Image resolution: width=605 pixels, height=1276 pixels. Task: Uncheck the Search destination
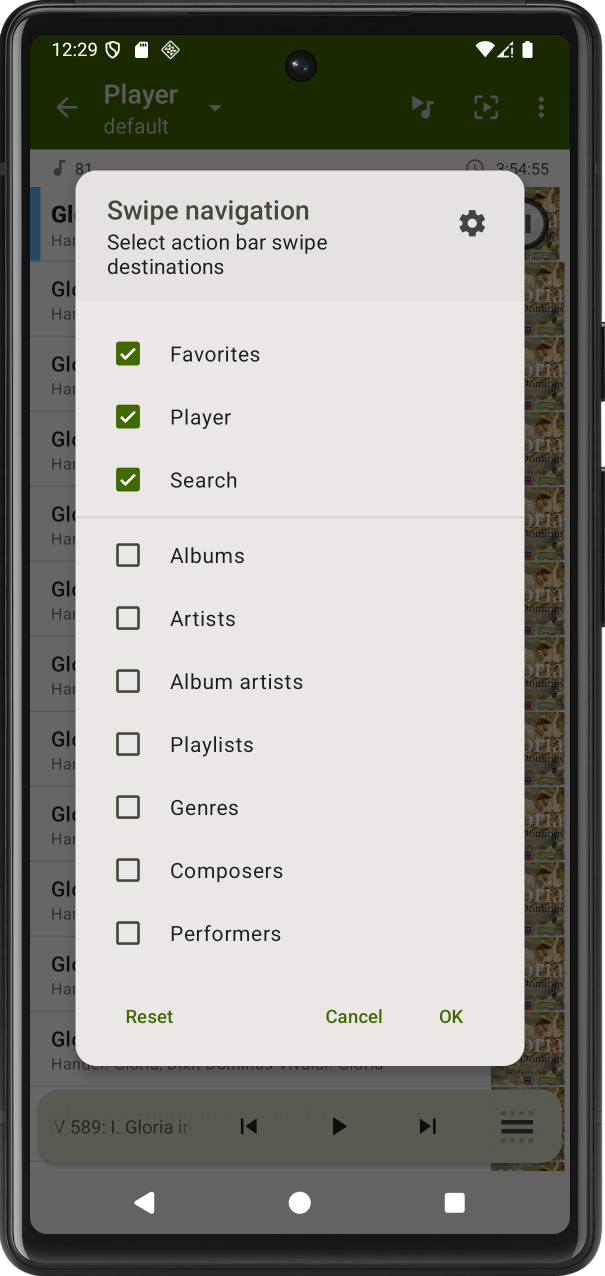tap(128, 480)
